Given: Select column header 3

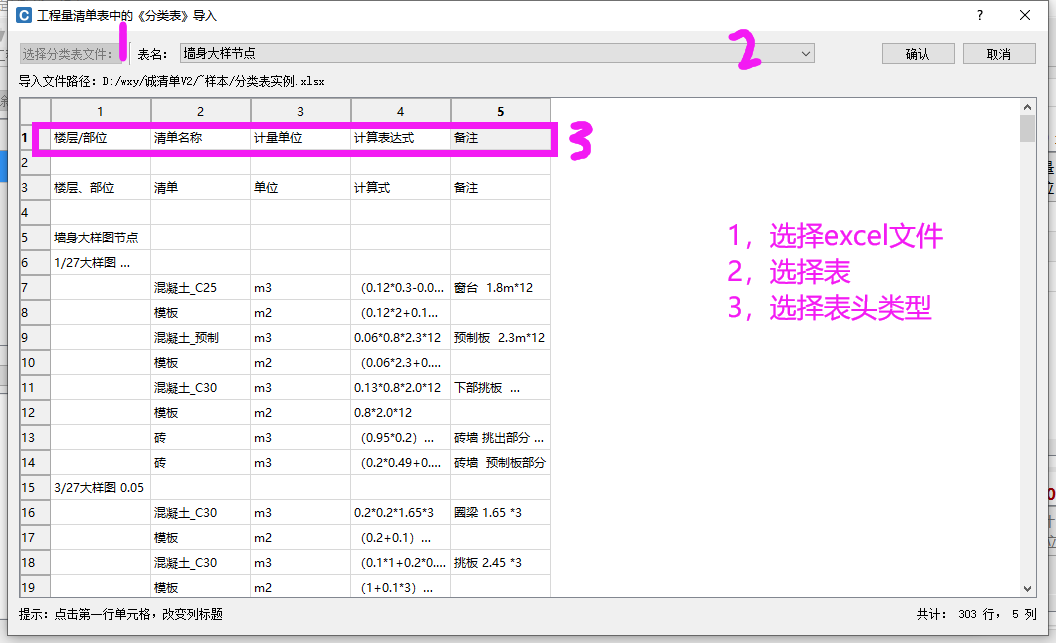Looking at the screenshot, I should 300,111.
